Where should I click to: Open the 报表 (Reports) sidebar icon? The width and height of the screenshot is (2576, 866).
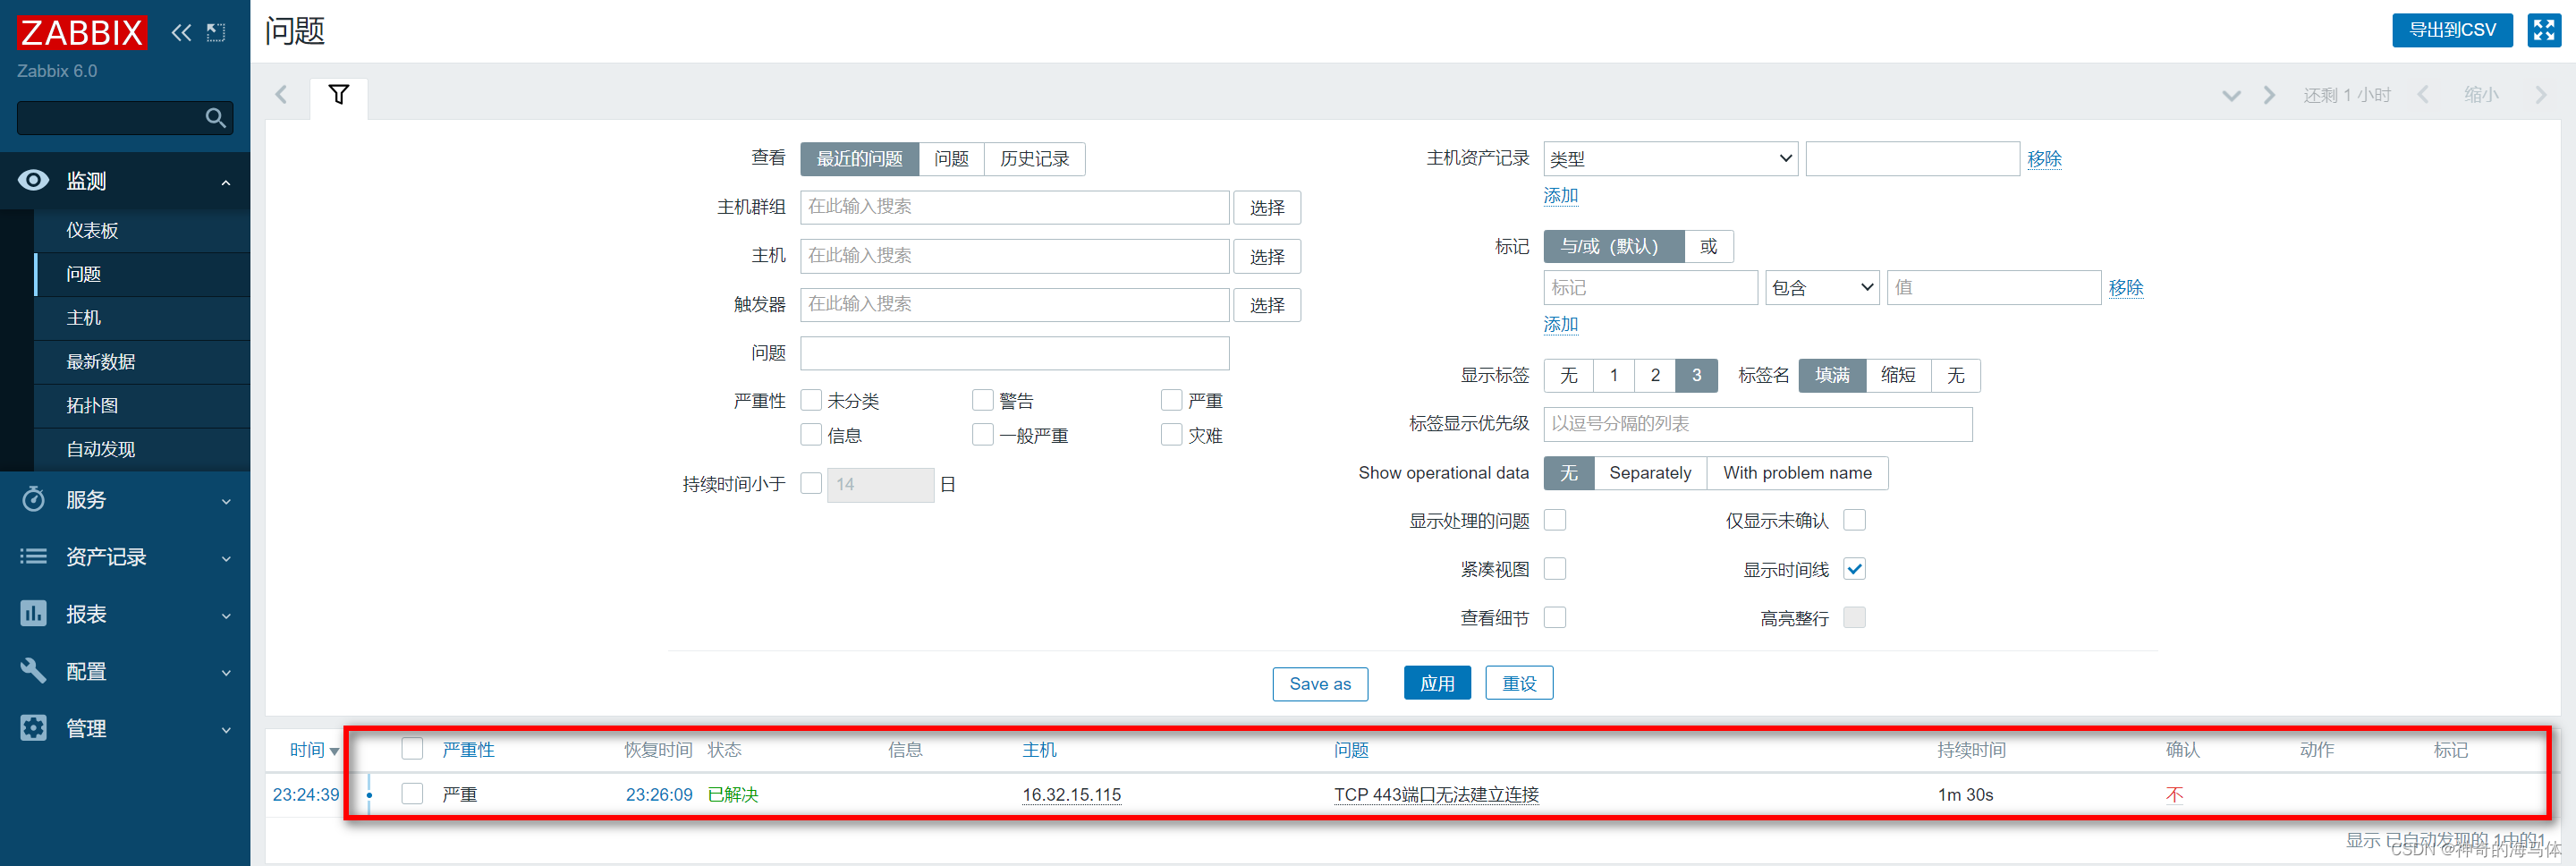tap(33, 614)
